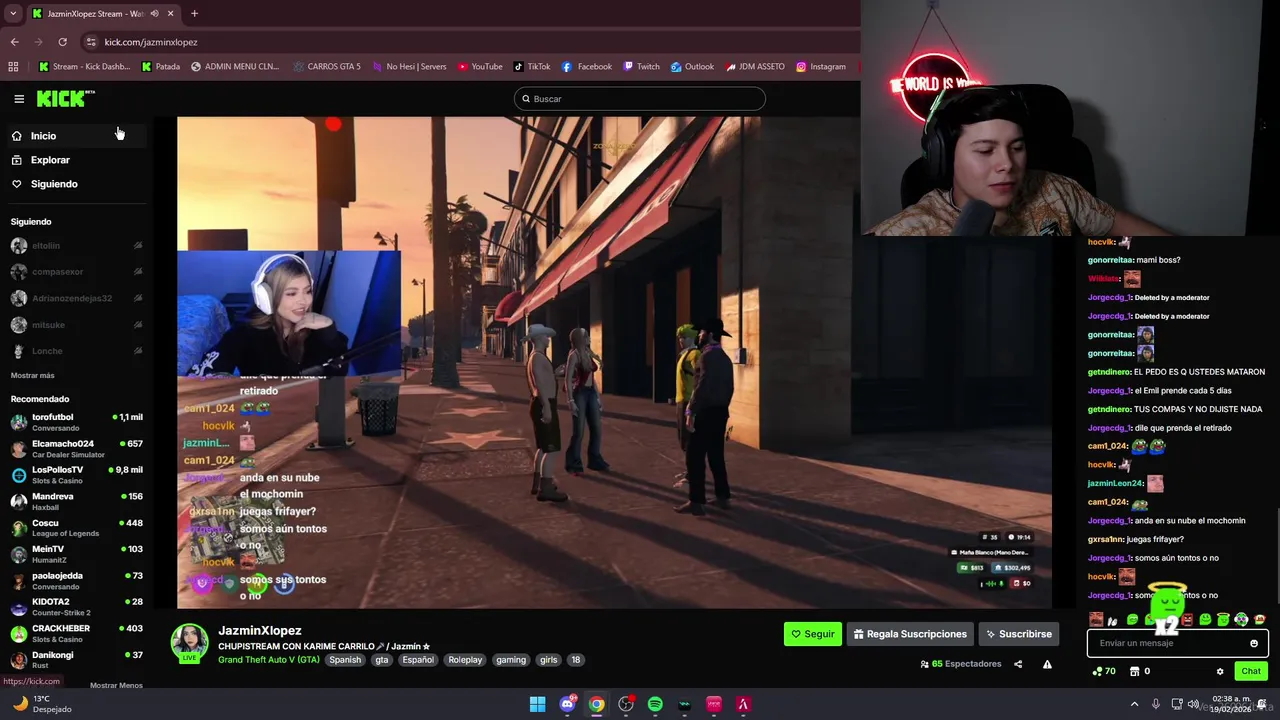Click the gaming tag
The width and height of the screenshot is (1280, 720).
point(511,660)
